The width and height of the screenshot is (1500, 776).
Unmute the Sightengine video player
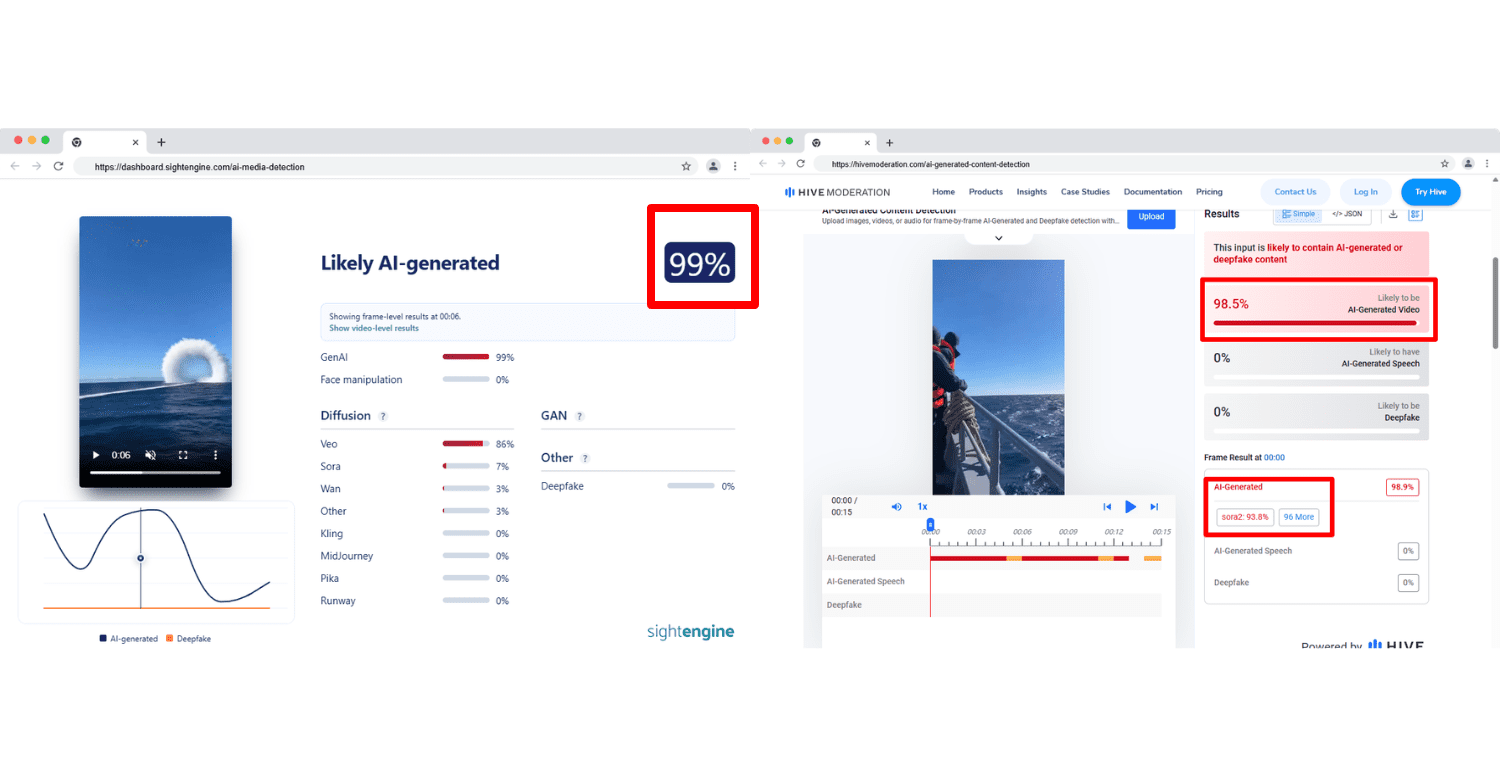[x=150, y=455]
